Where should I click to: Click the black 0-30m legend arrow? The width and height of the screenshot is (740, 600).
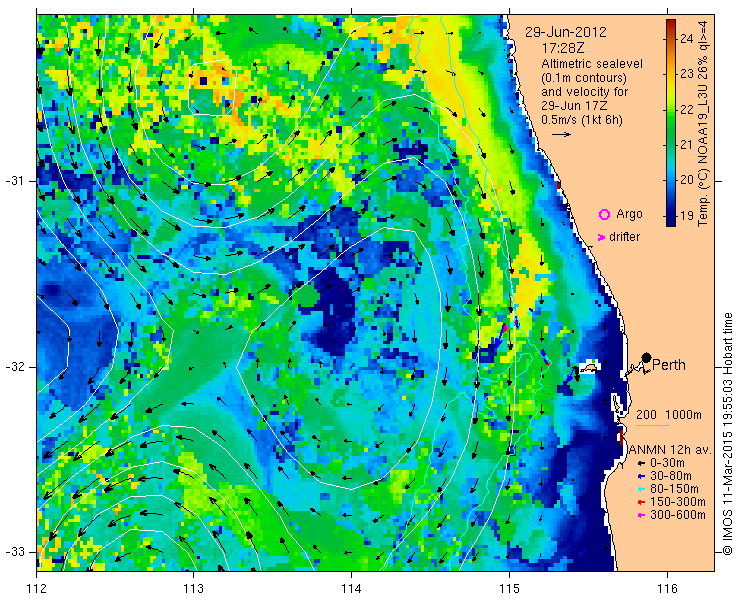pos(641,464)
